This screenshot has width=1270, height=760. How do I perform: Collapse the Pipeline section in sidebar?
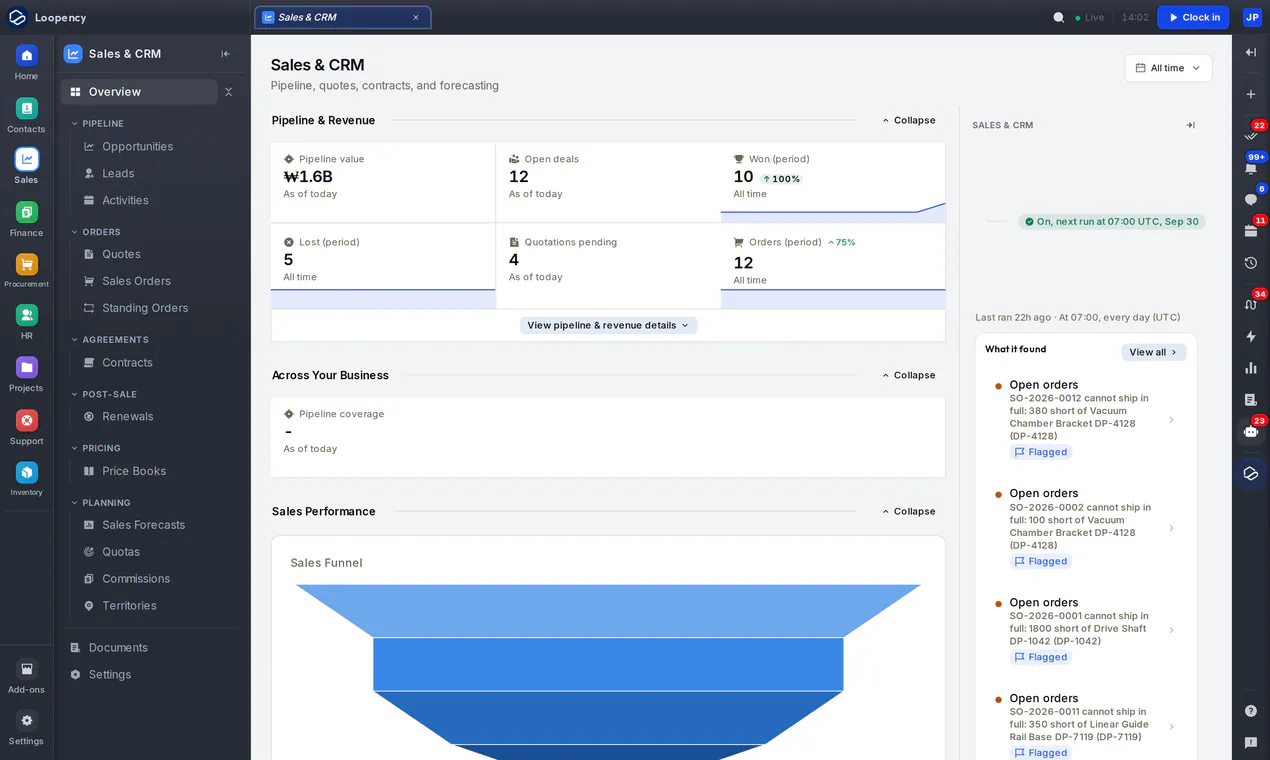(74, 124)
